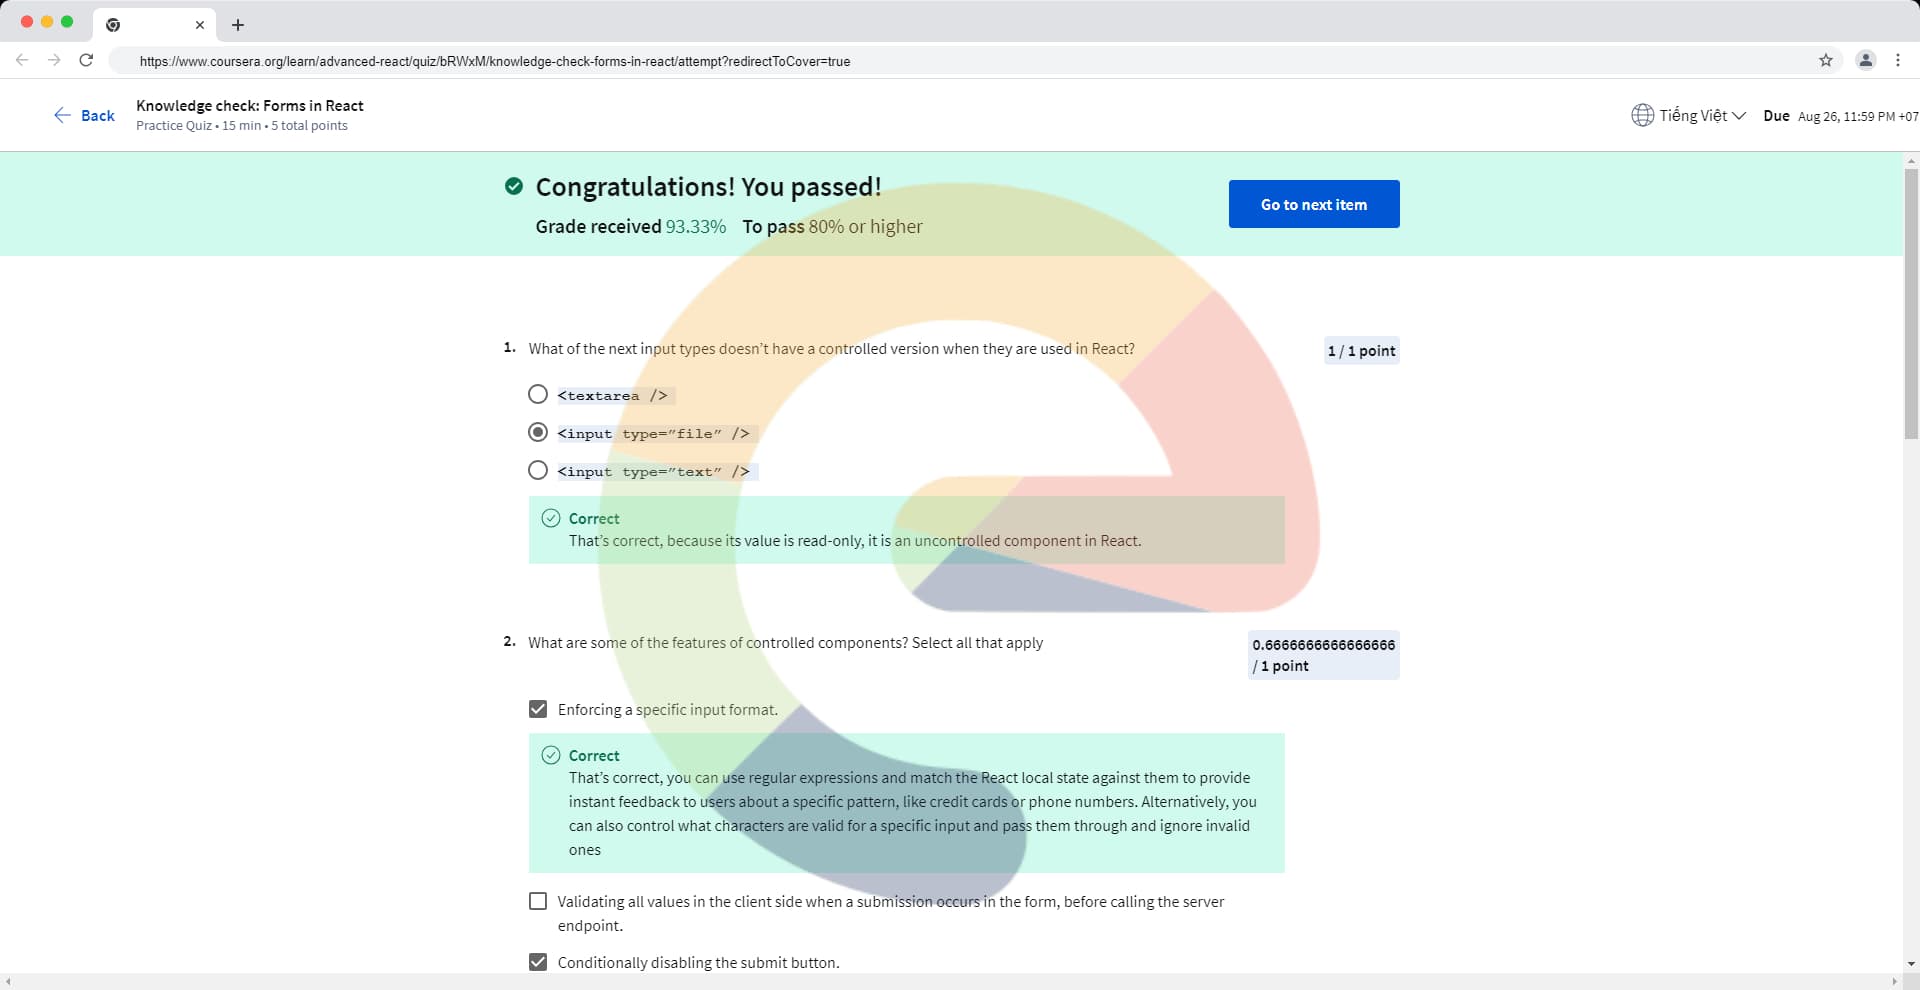Select the textarea radio option

(538, 394)
